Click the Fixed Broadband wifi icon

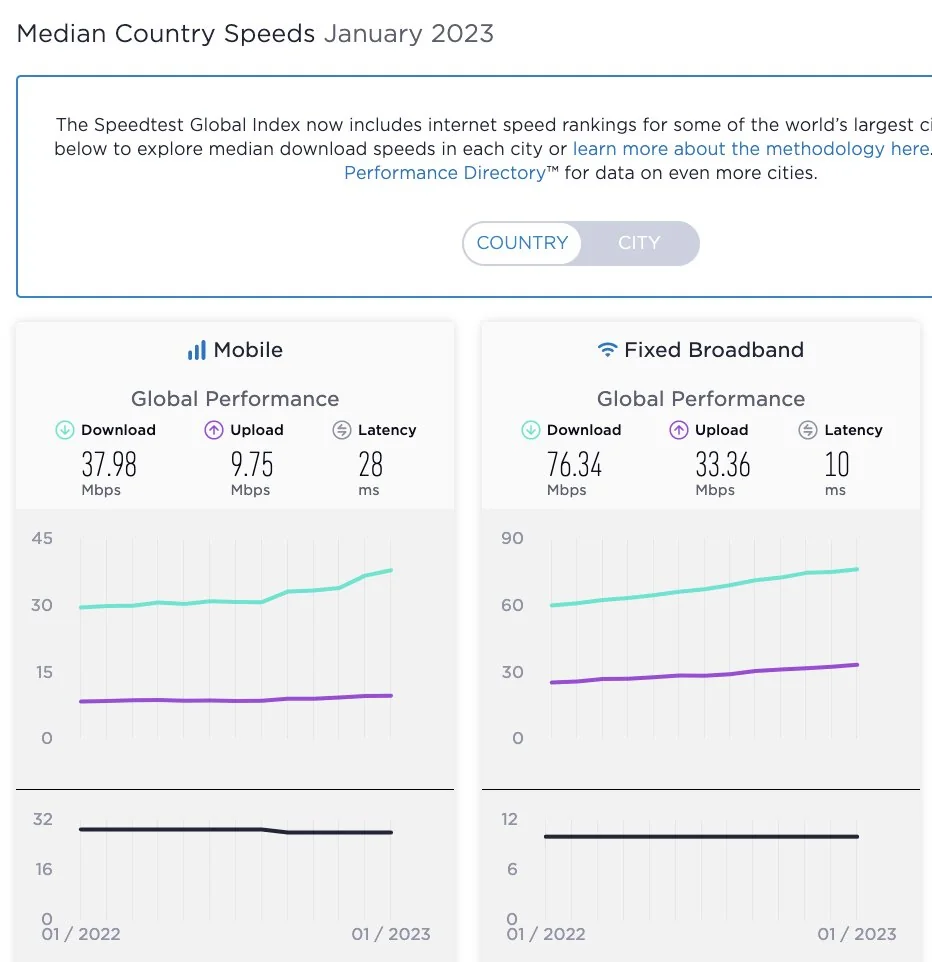pyautogui.click(x=606, y=350)
